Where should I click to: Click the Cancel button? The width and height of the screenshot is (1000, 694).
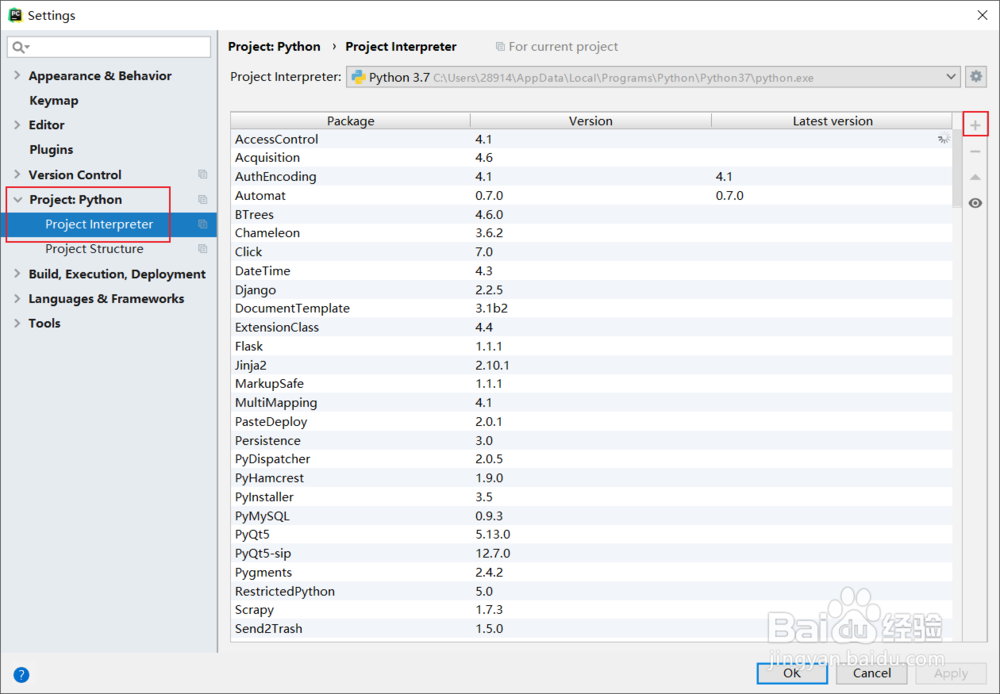(x=872, y=673)
